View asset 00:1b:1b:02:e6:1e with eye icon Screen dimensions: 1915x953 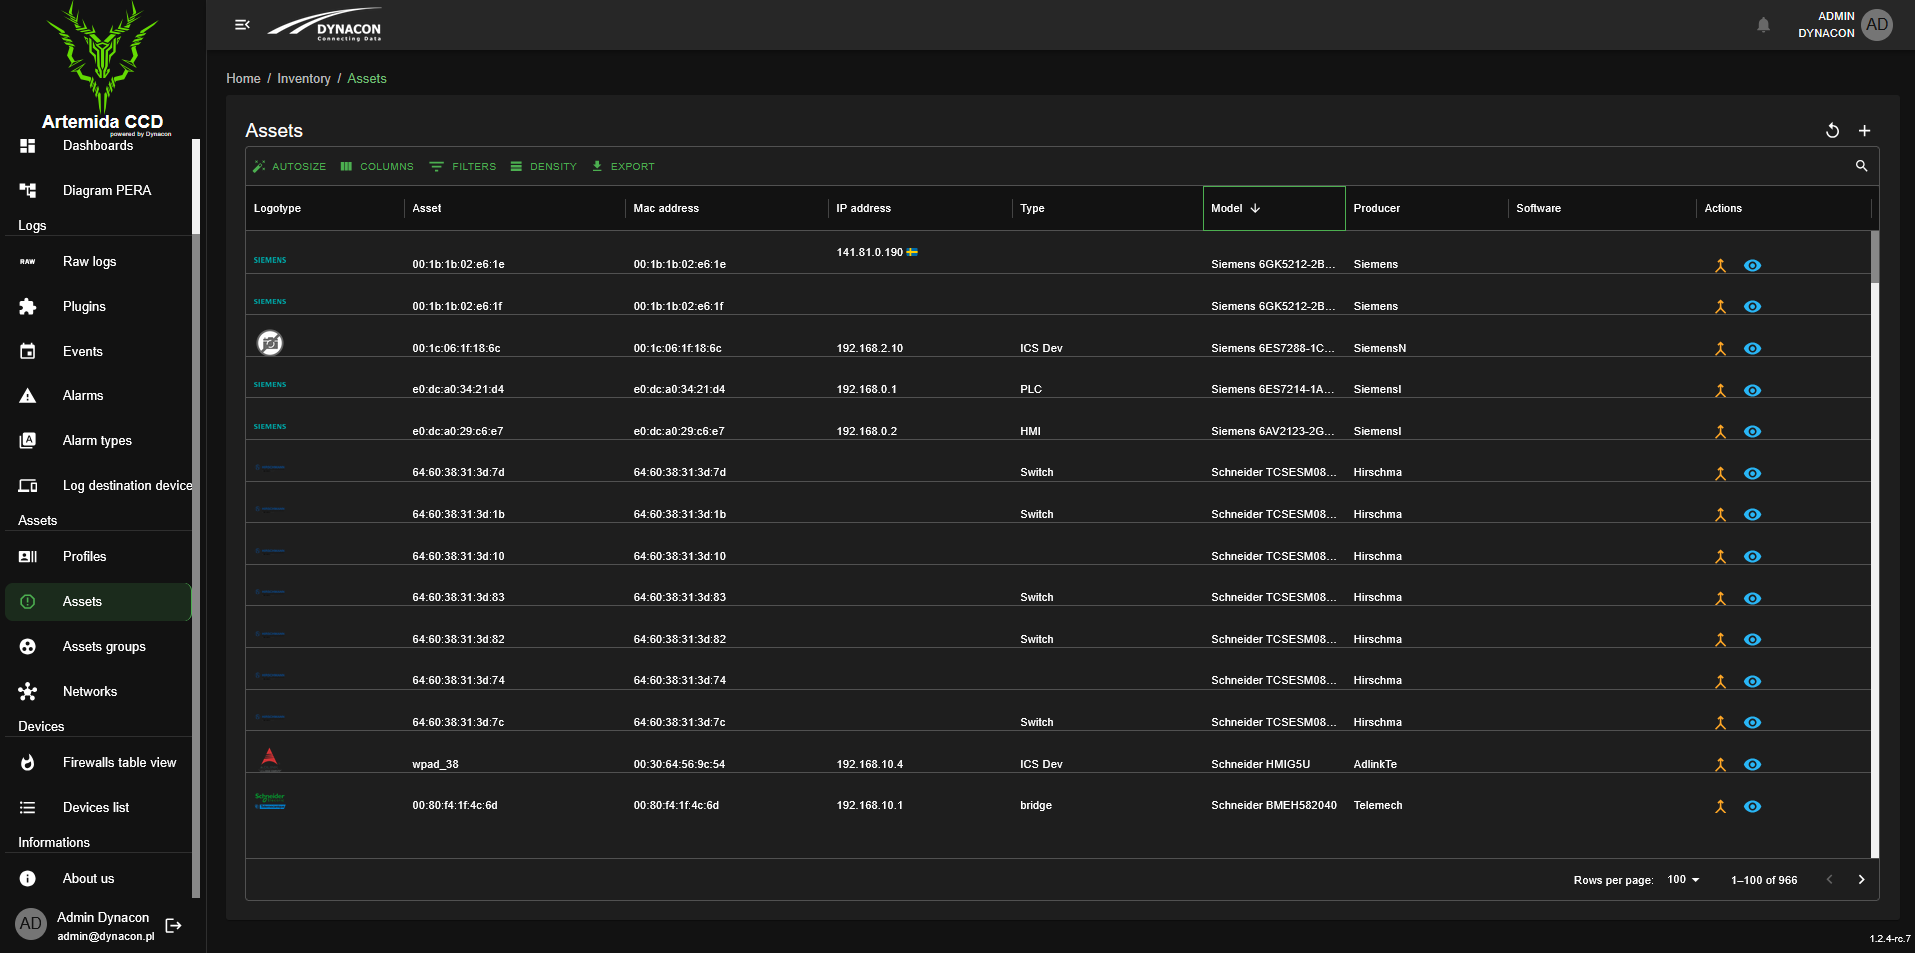click(x=1752, y=265)
